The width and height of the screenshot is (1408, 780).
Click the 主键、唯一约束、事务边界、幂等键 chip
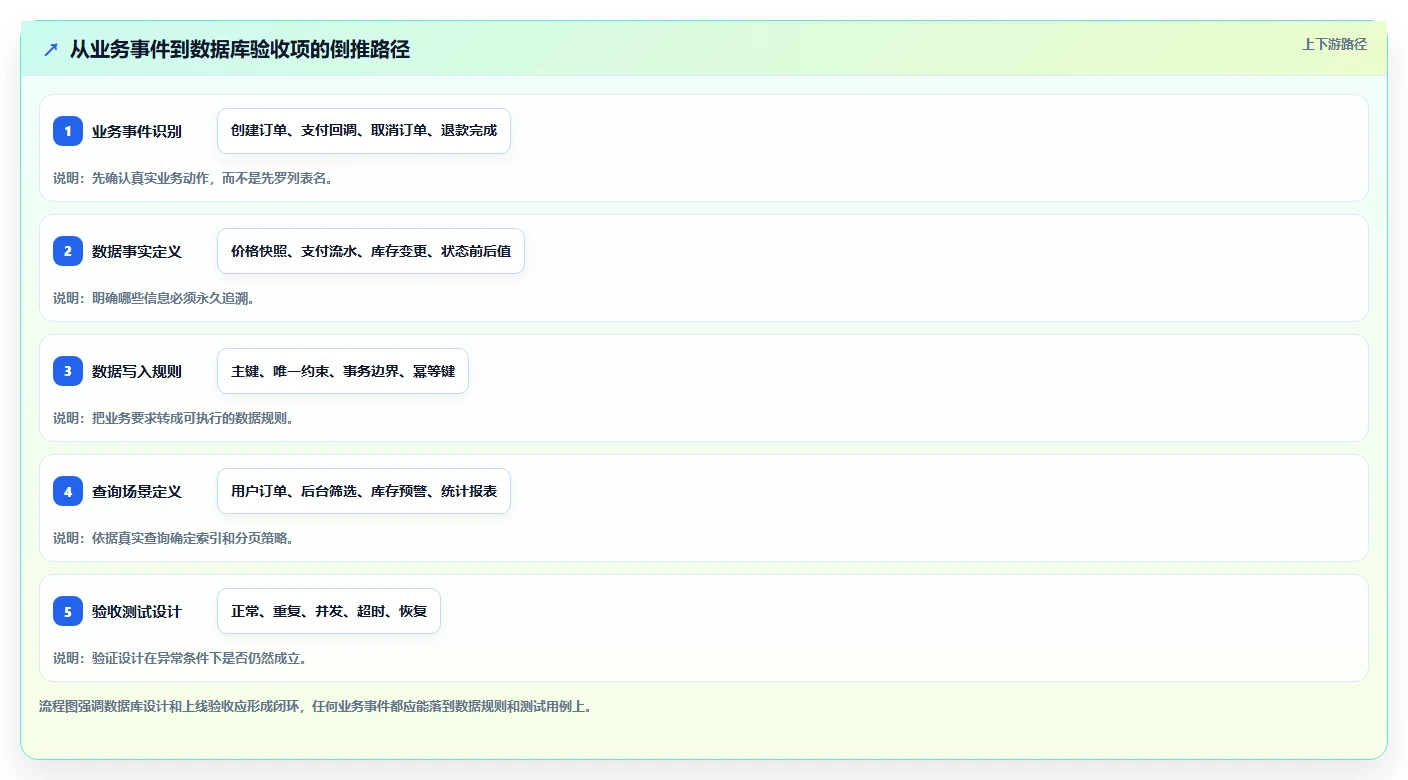pyautogui.click(x=343, y=371)
